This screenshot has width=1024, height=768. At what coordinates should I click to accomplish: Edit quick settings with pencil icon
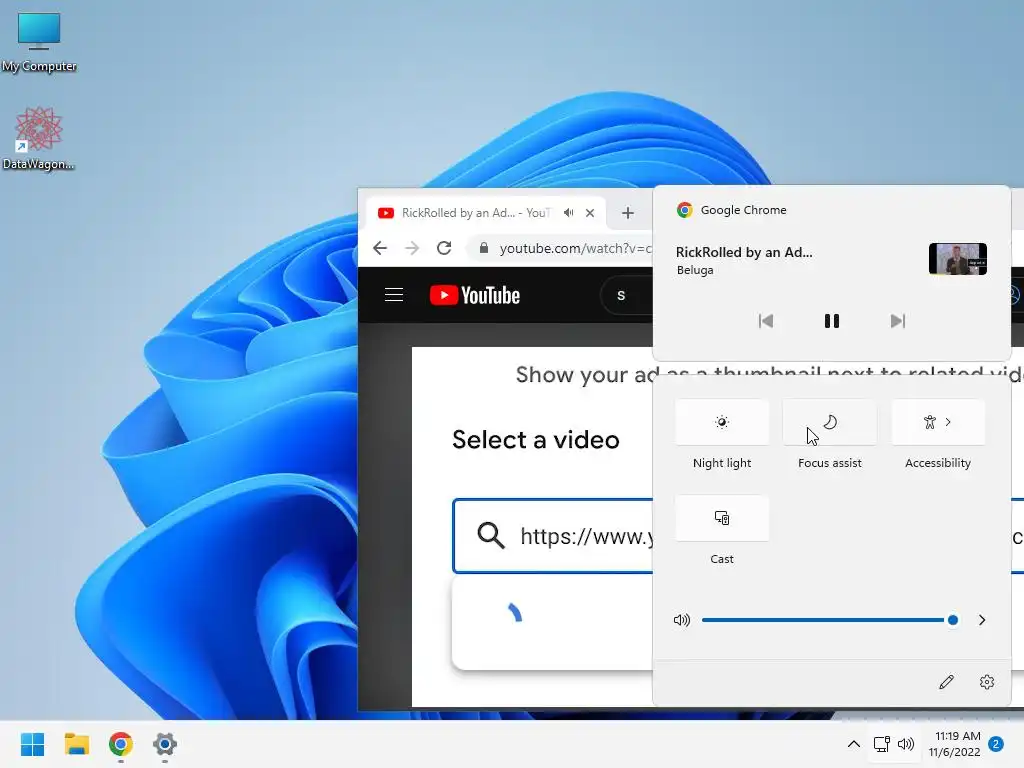click(946, 682)
